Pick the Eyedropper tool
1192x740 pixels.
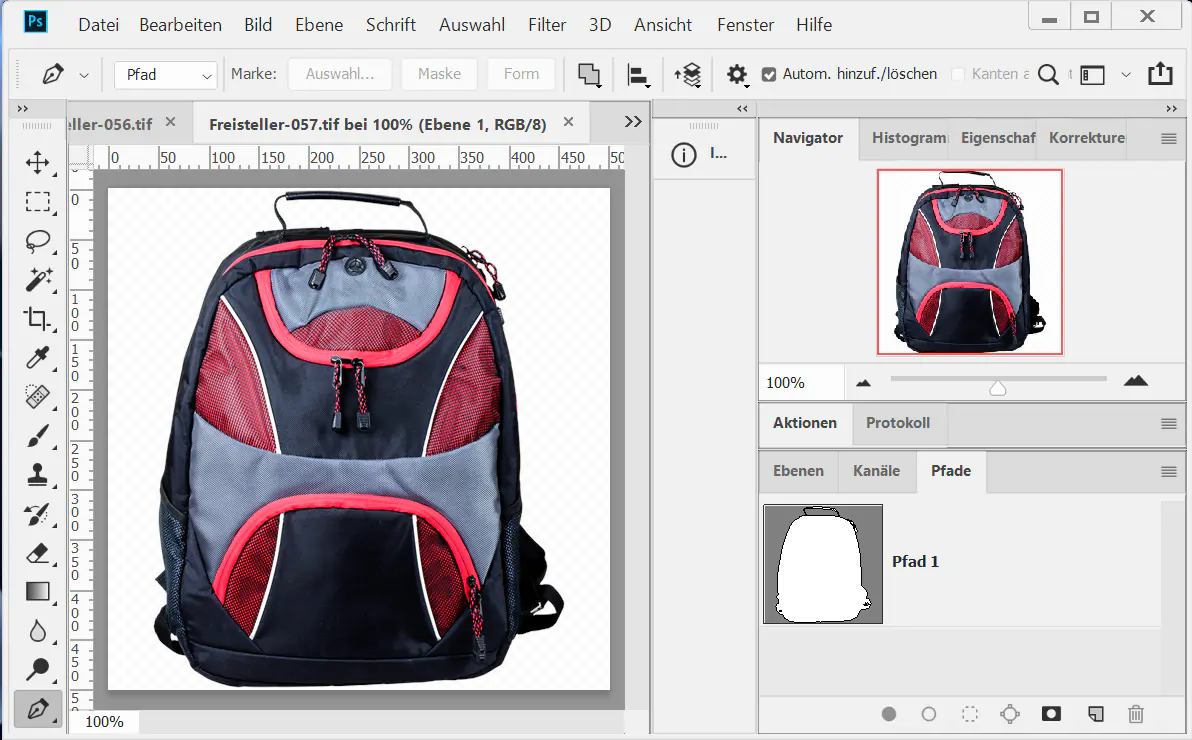click(x=38, y=358)
